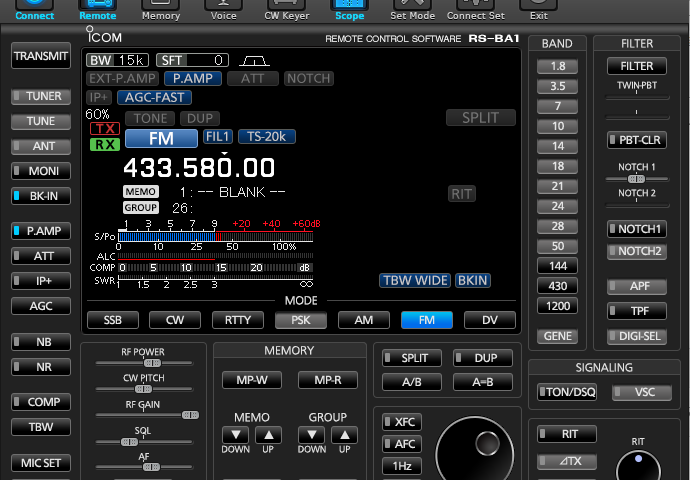Click the MP-R memory button

[x=328, y=380]
